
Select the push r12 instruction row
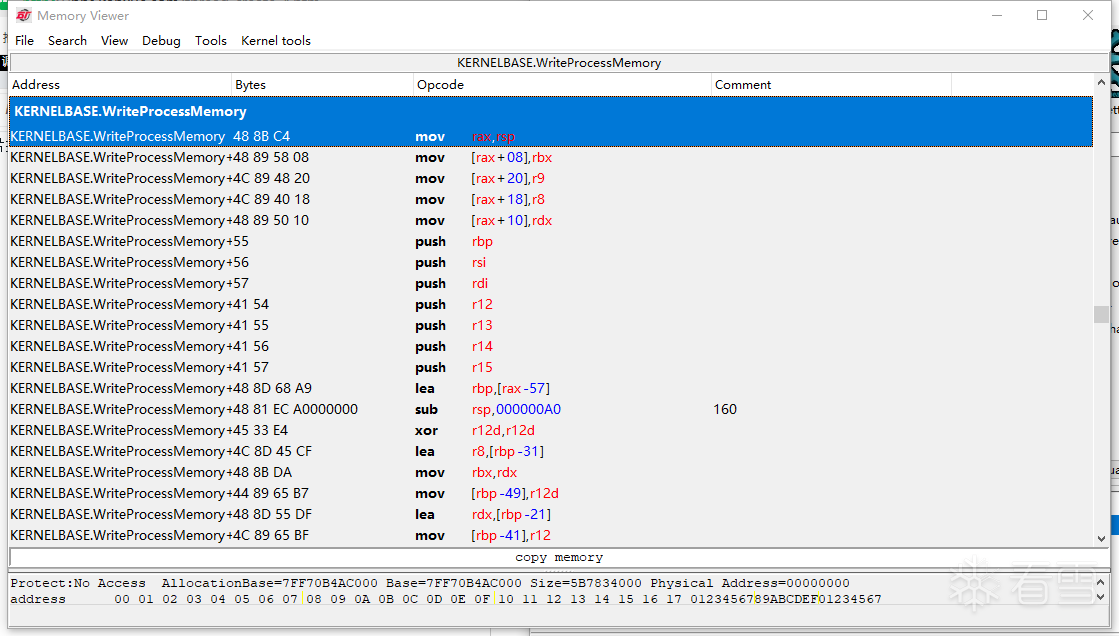tap(551, 305)
